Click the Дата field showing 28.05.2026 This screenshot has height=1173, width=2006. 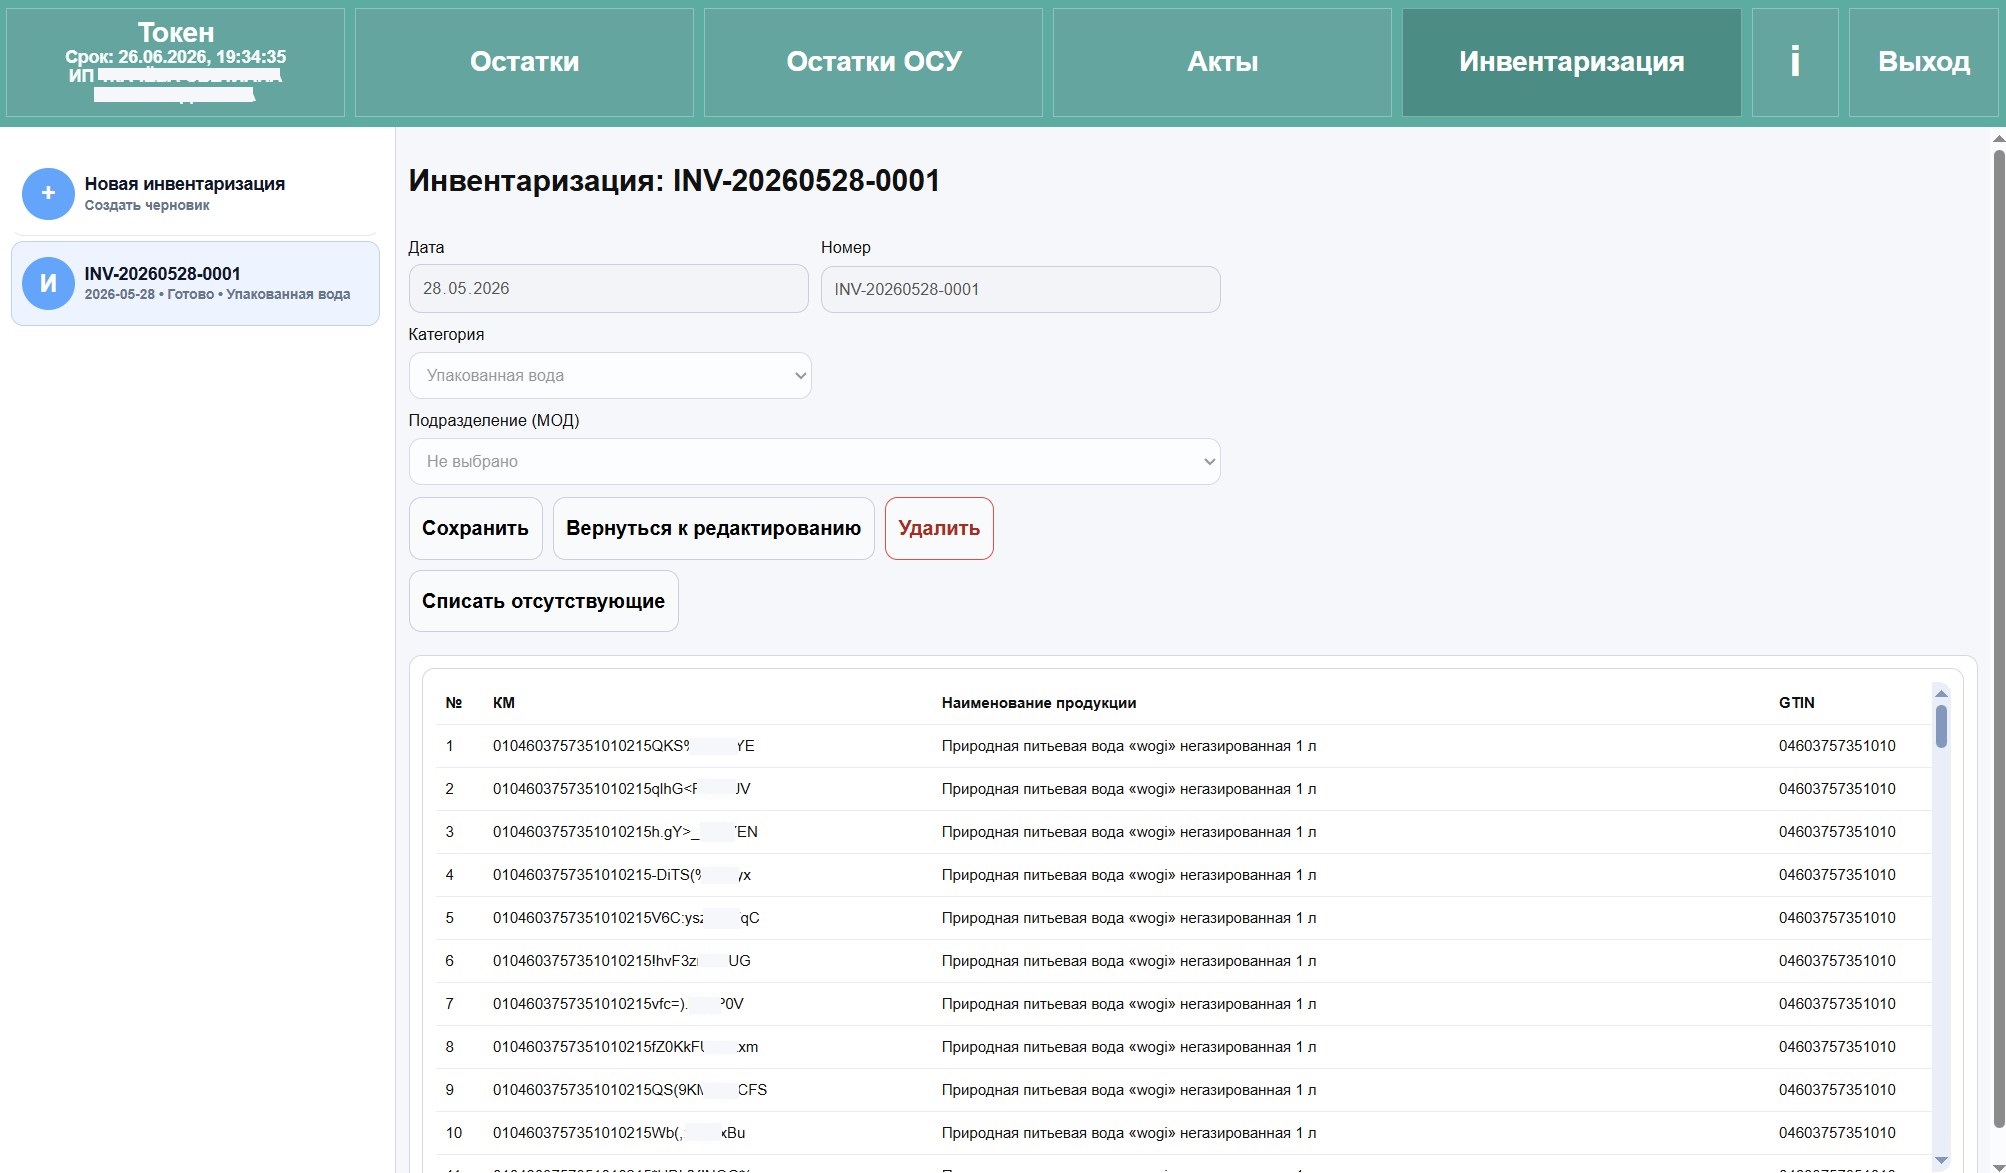(x=608, y=288)
